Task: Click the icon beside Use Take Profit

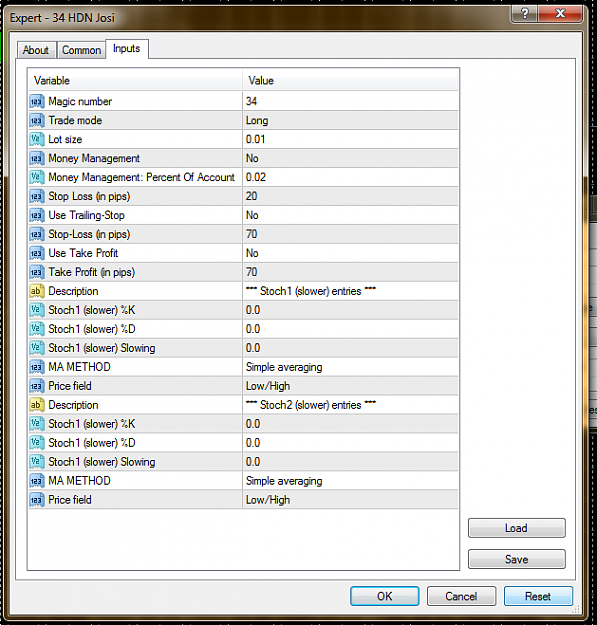Action: coord(36,253)
